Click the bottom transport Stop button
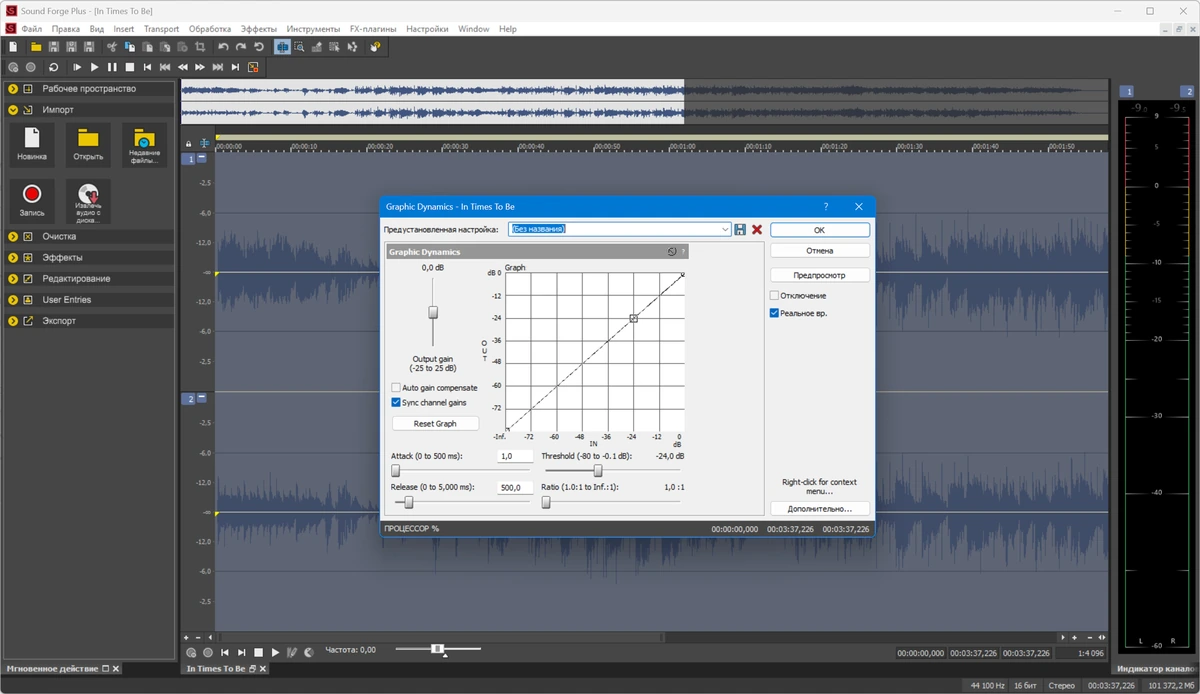The width and height of the screenshot is (1200, 694). tap(258, 652)
